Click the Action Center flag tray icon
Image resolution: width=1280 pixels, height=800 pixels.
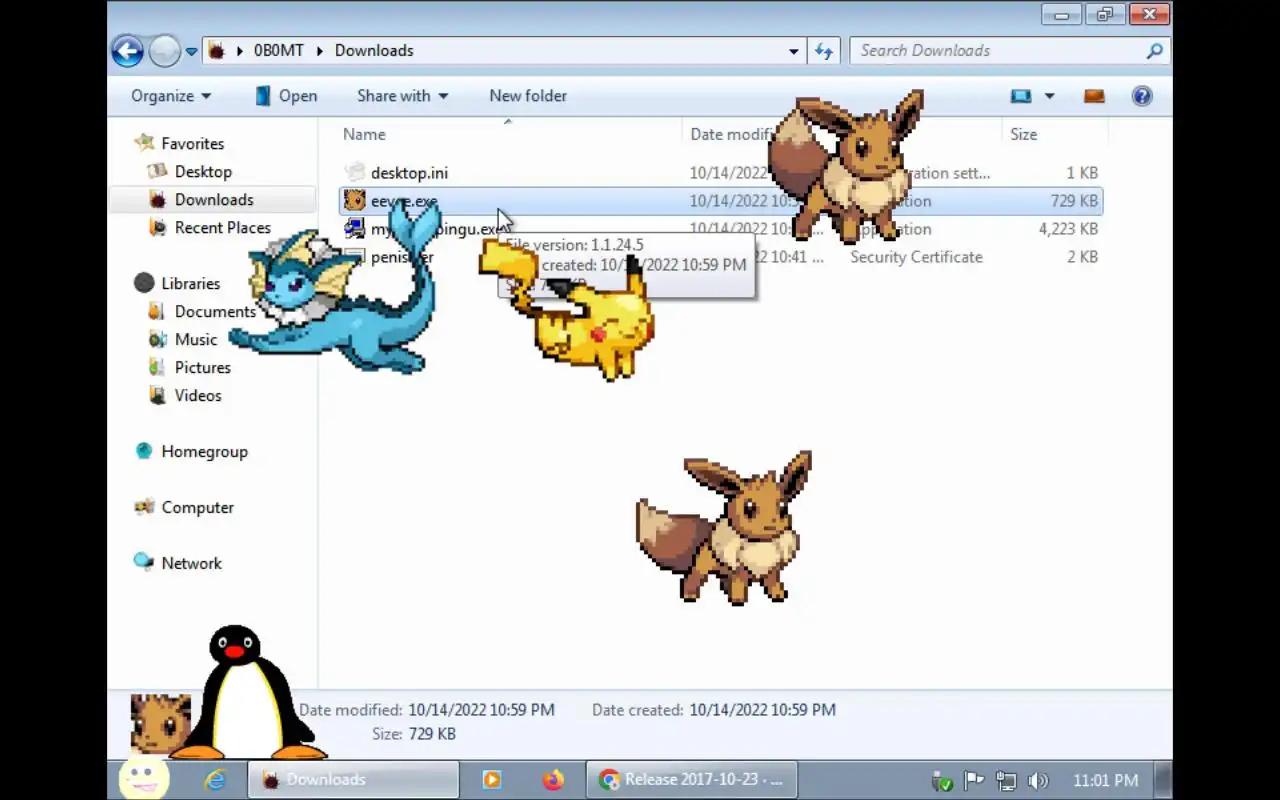click(973, 781)
